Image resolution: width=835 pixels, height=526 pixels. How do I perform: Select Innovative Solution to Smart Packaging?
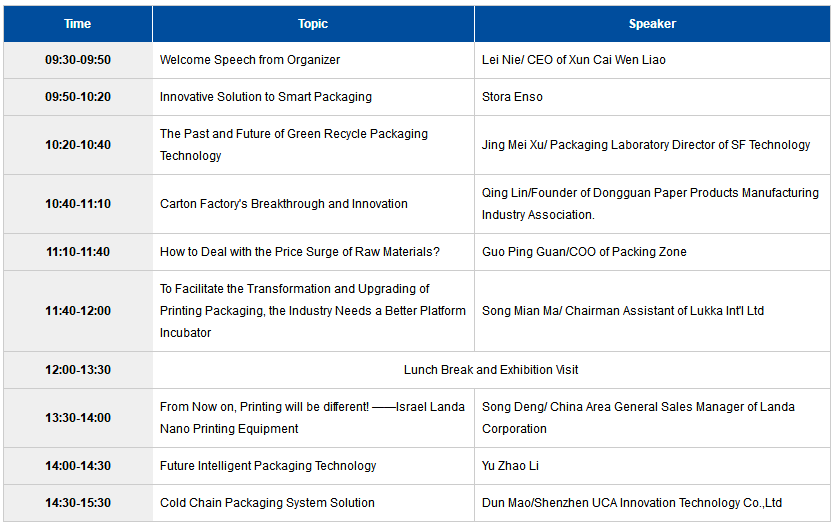[x=266, y=97]
